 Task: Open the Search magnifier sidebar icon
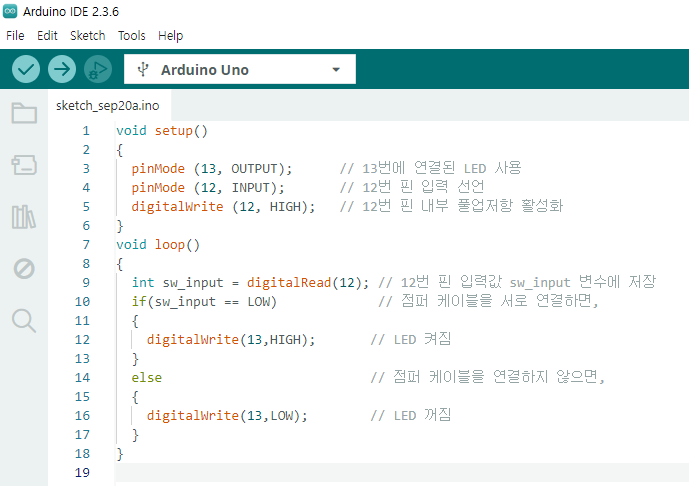24,321
